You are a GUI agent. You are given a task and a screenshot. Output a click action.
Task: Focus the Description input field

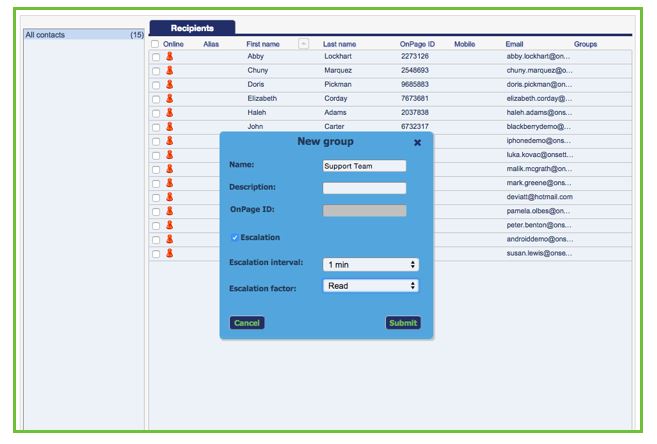tap(364, 188)
